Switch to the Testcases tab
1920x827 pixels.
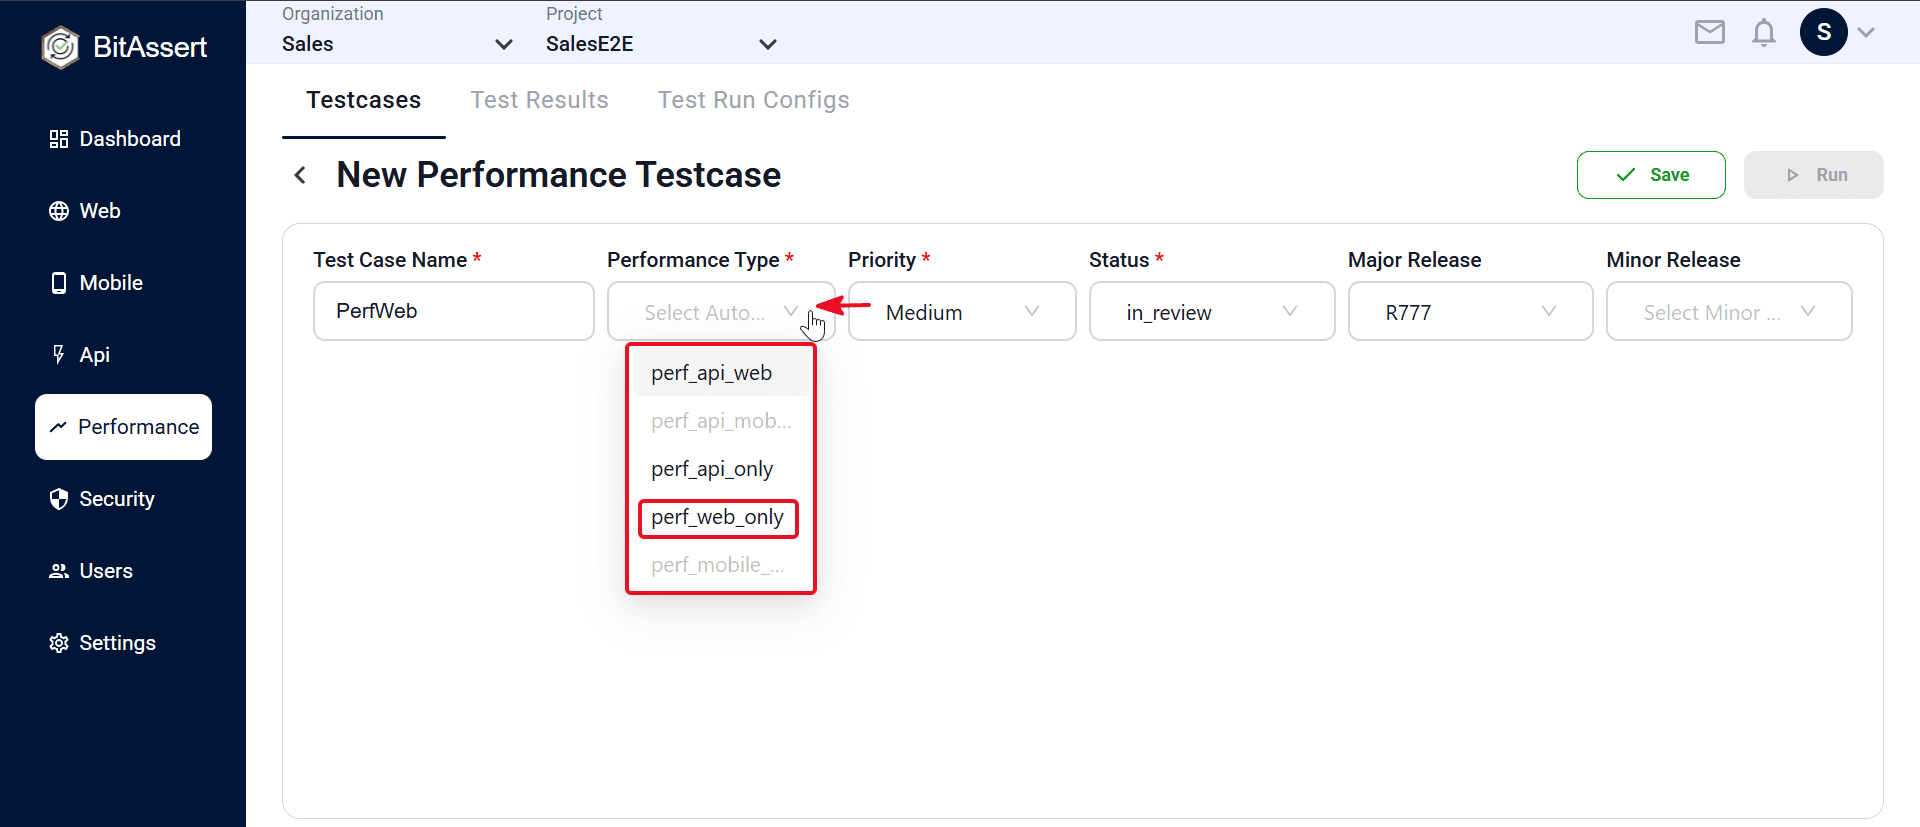[x=364, y=100]
